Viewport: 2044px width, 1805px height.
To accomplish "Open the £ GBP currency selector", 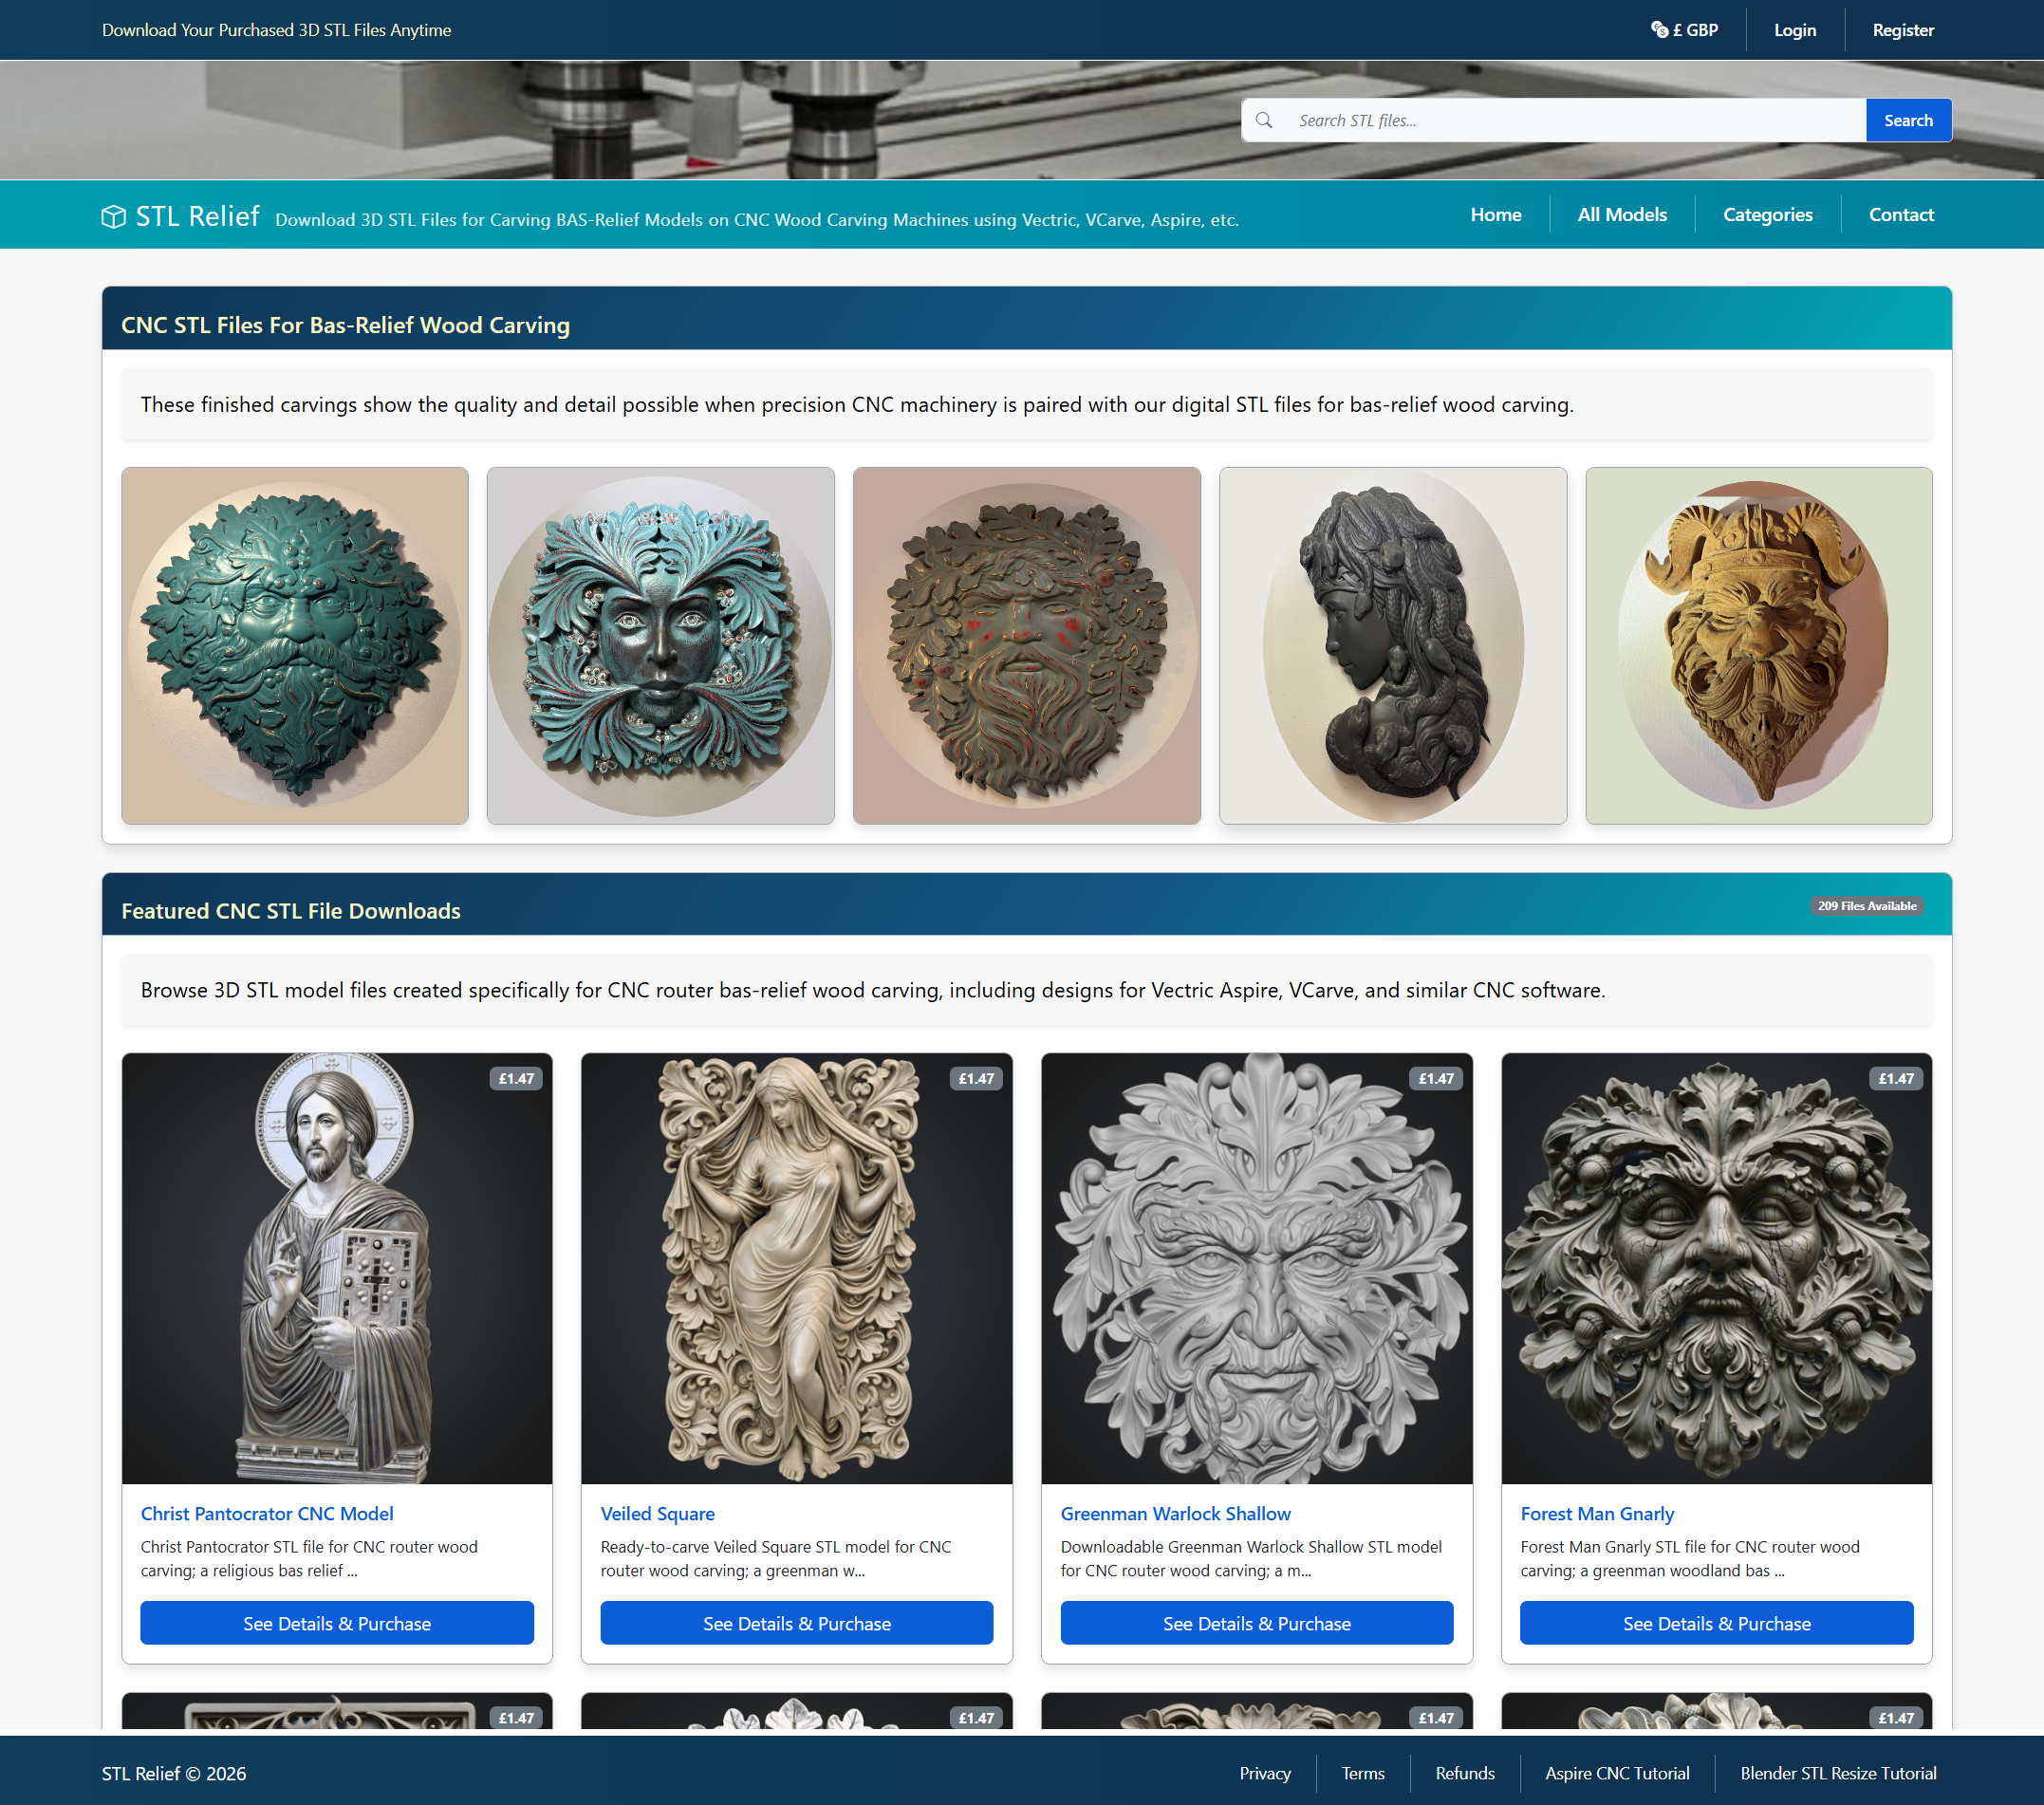I will (1684, 30).
